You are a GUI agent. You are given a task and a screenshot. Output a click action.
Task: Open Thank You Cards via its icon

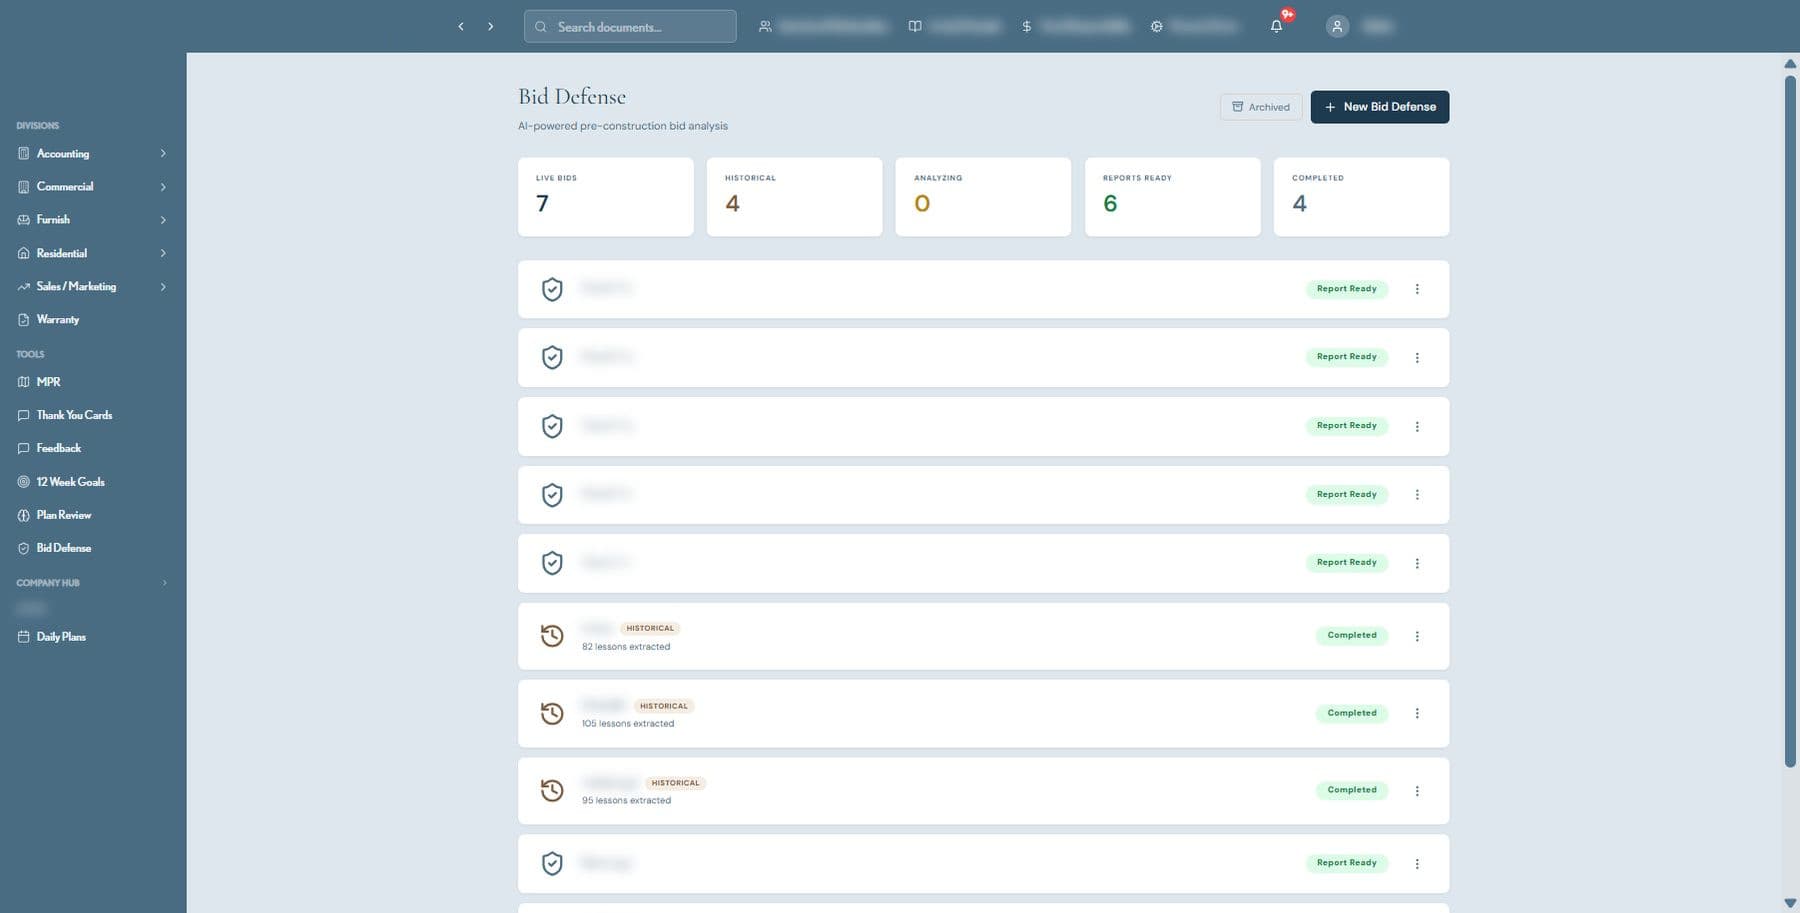point(24,415)
